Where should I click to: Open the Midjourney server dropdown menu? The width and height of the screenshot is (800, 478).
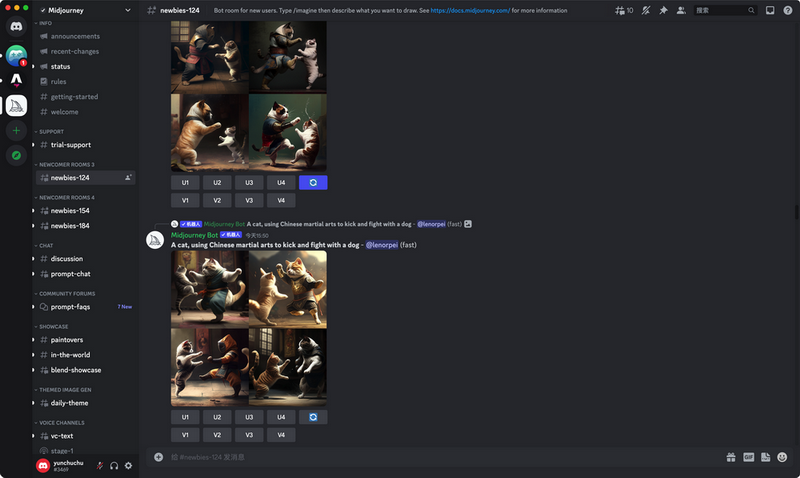[x=84, y=10]
